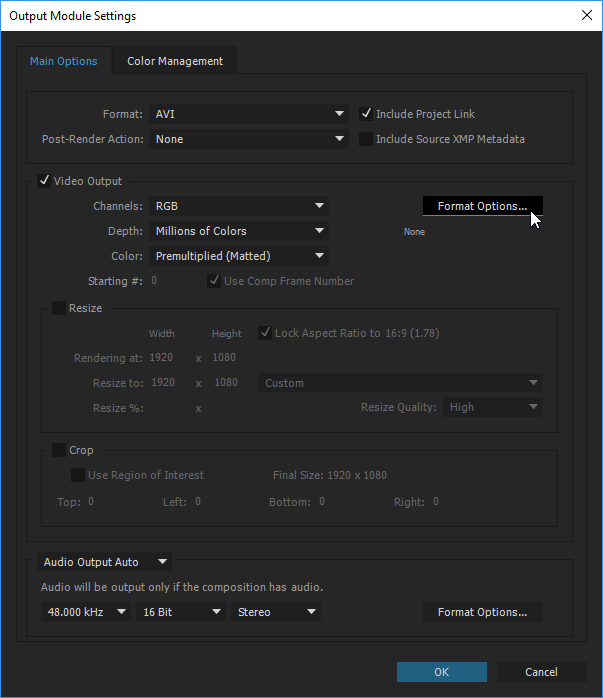
Task: Switch to the Color Management tab
Action: [x=175, y=61]
